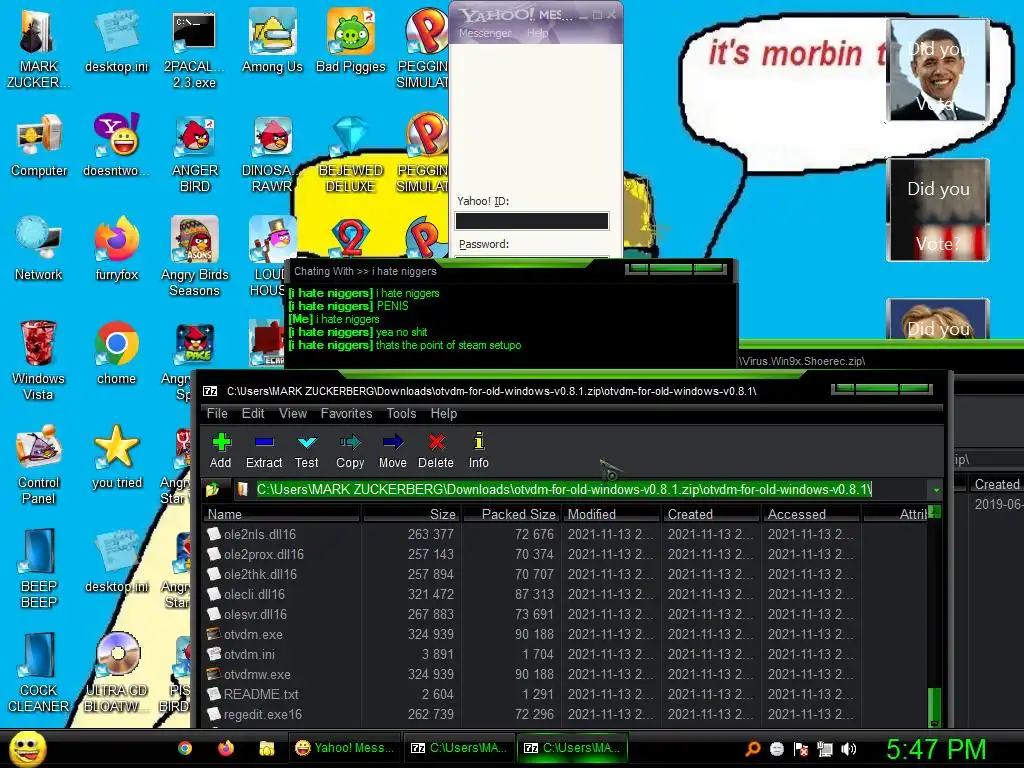Image resolution: width=1024 pixels, height=768 pixels.
Task: Click the magnifier tray icon
Action: (753, 749)
